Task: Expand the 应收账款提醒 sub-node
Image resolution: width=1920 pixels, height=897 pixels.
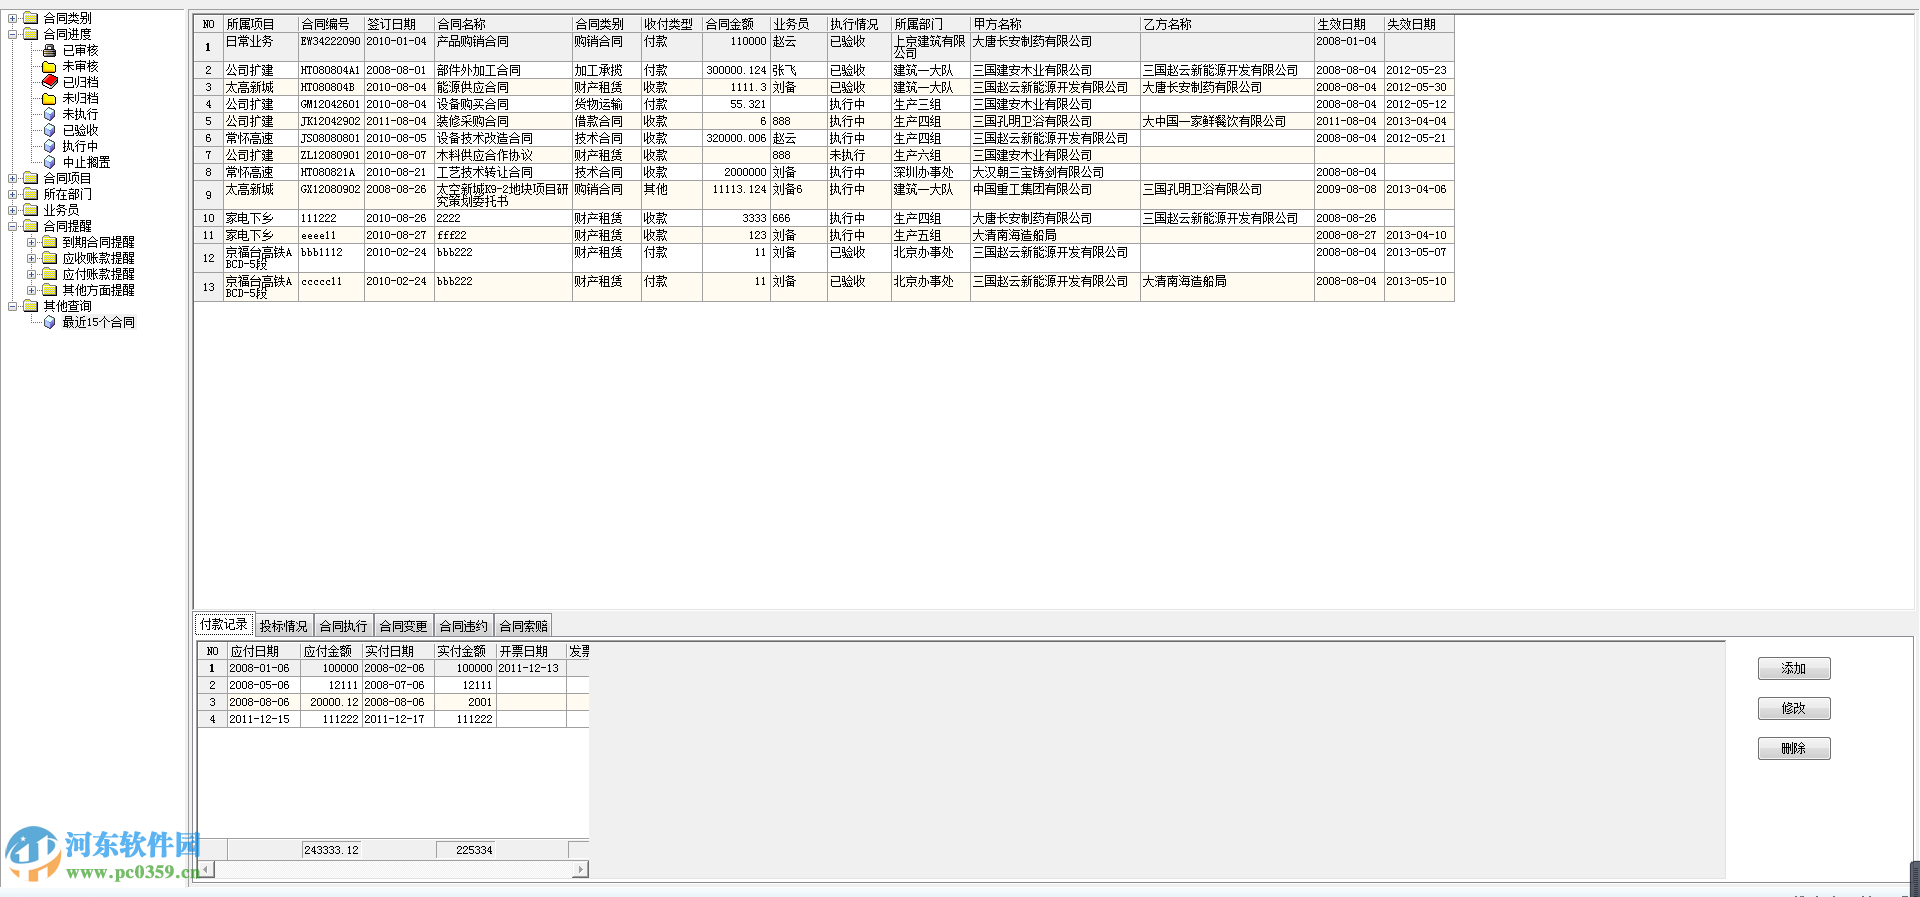Action: tap(32, 258)
